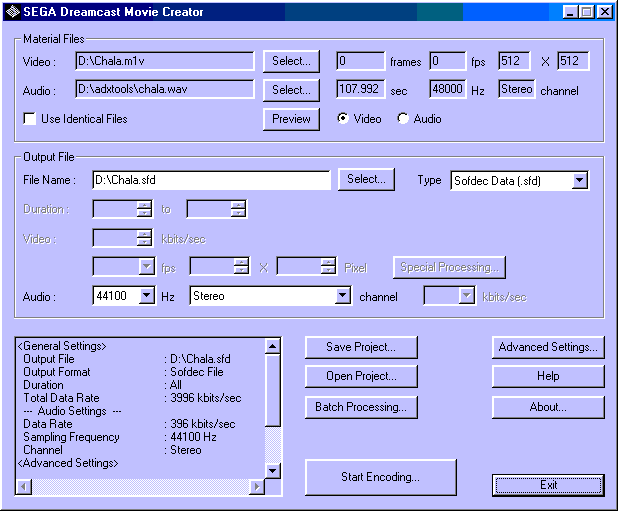Start Encoding the movie
The image size is (618, 511).
[381, 477]
